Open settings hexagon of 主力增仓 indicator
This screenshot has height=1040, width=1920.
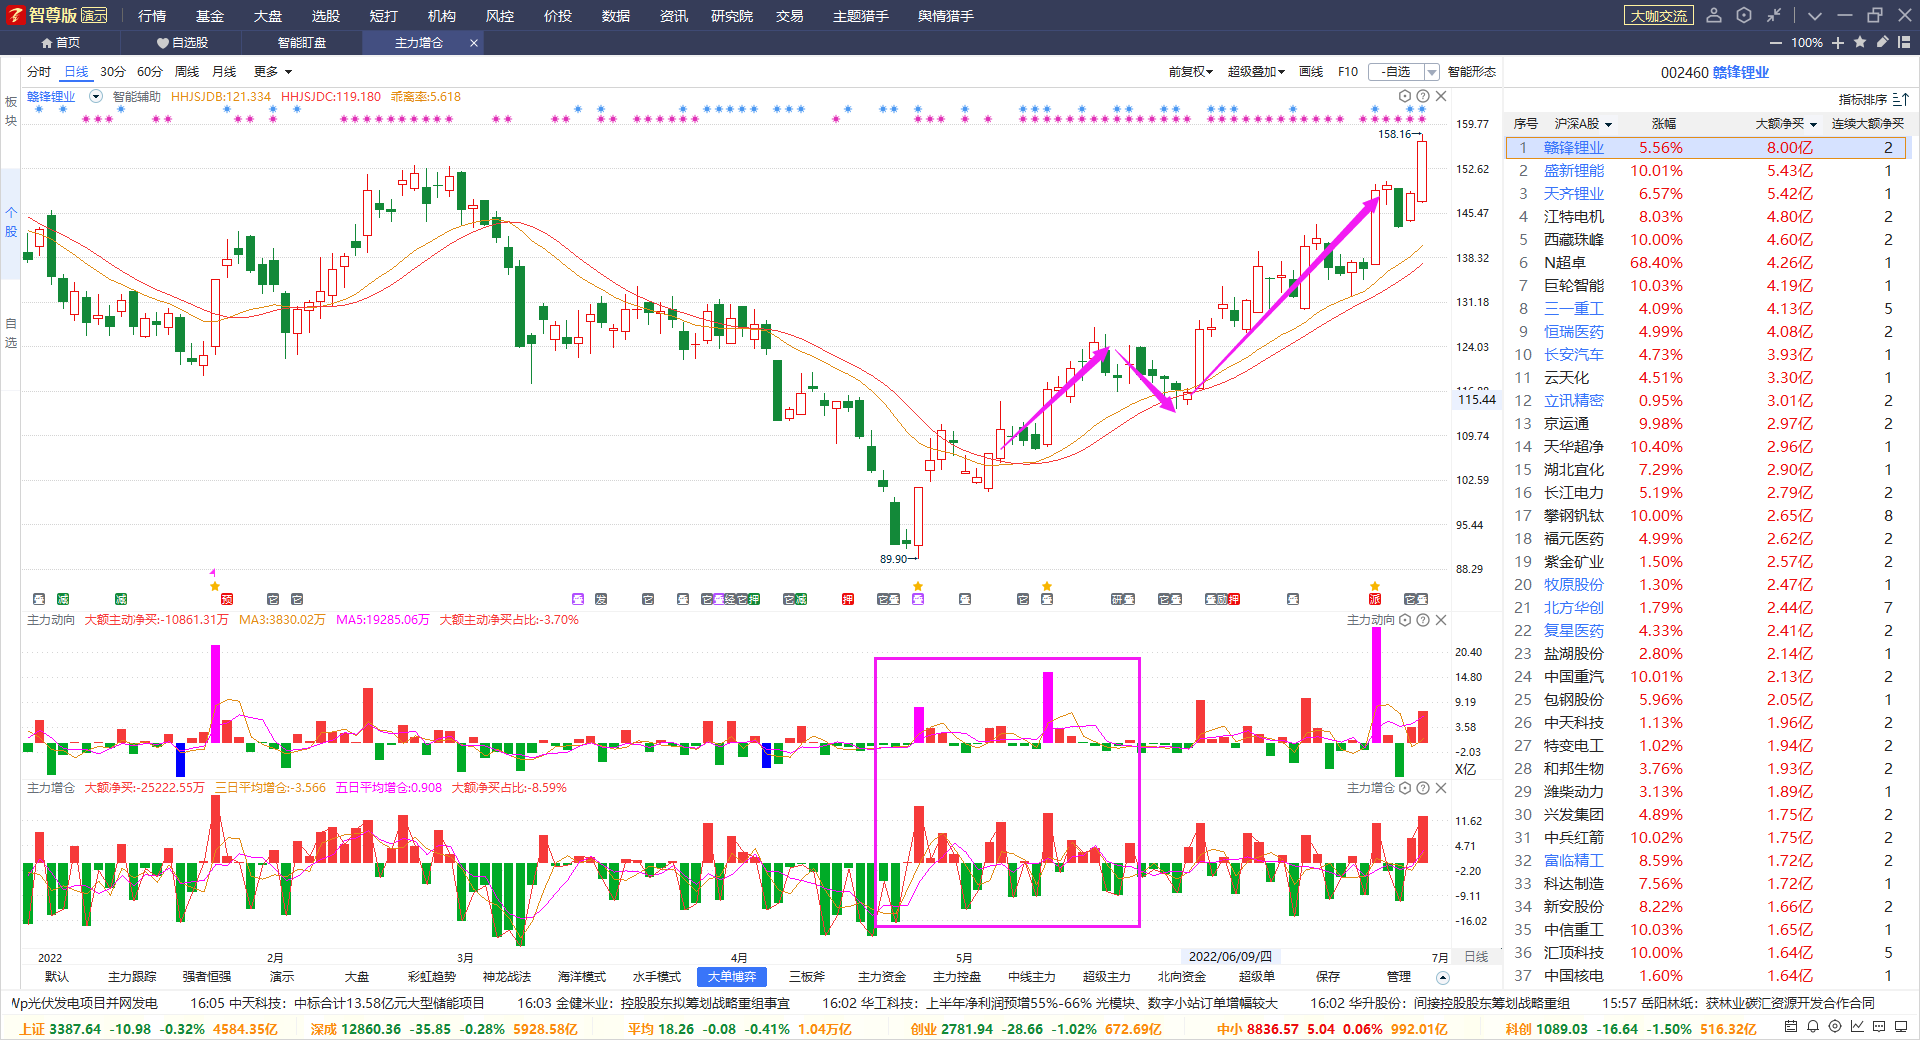(x=1405, y=788)
